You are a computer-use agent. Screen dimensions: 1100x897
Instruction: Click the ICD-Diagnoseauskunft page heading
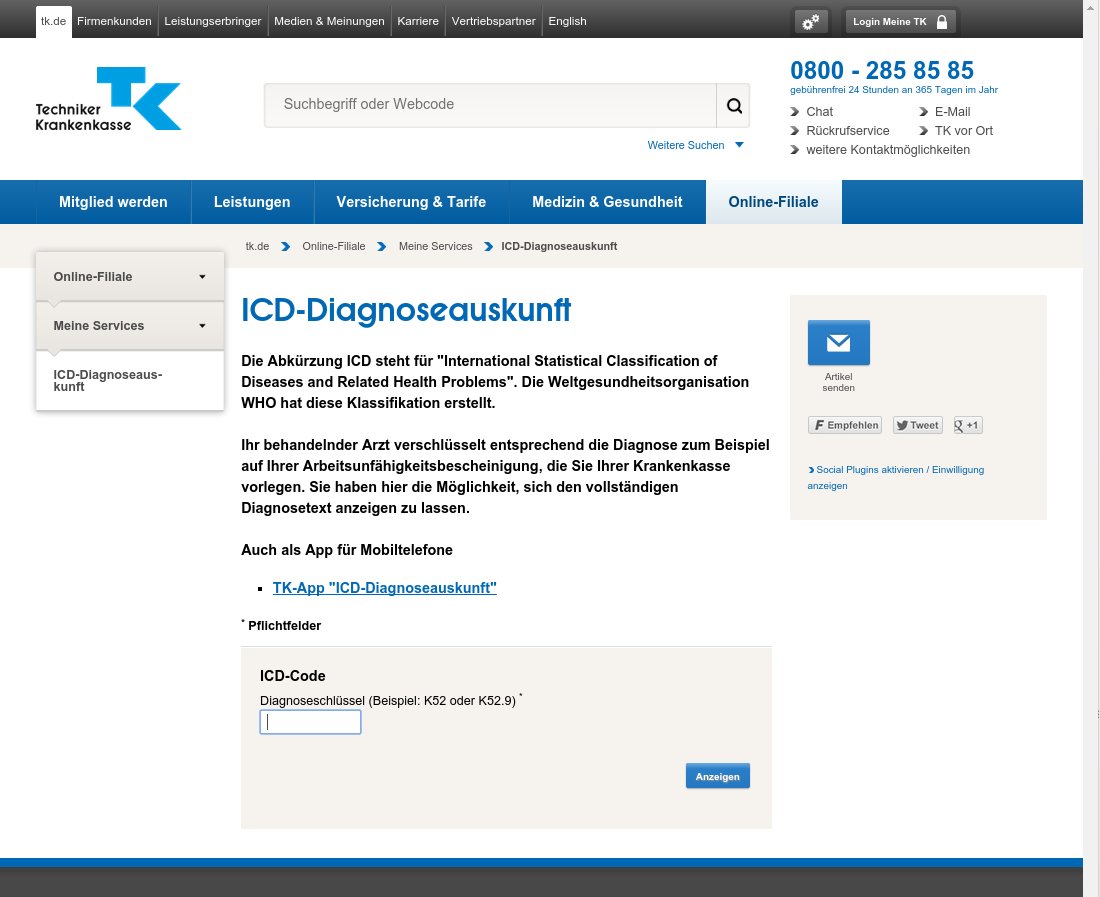tap(406, 310)
